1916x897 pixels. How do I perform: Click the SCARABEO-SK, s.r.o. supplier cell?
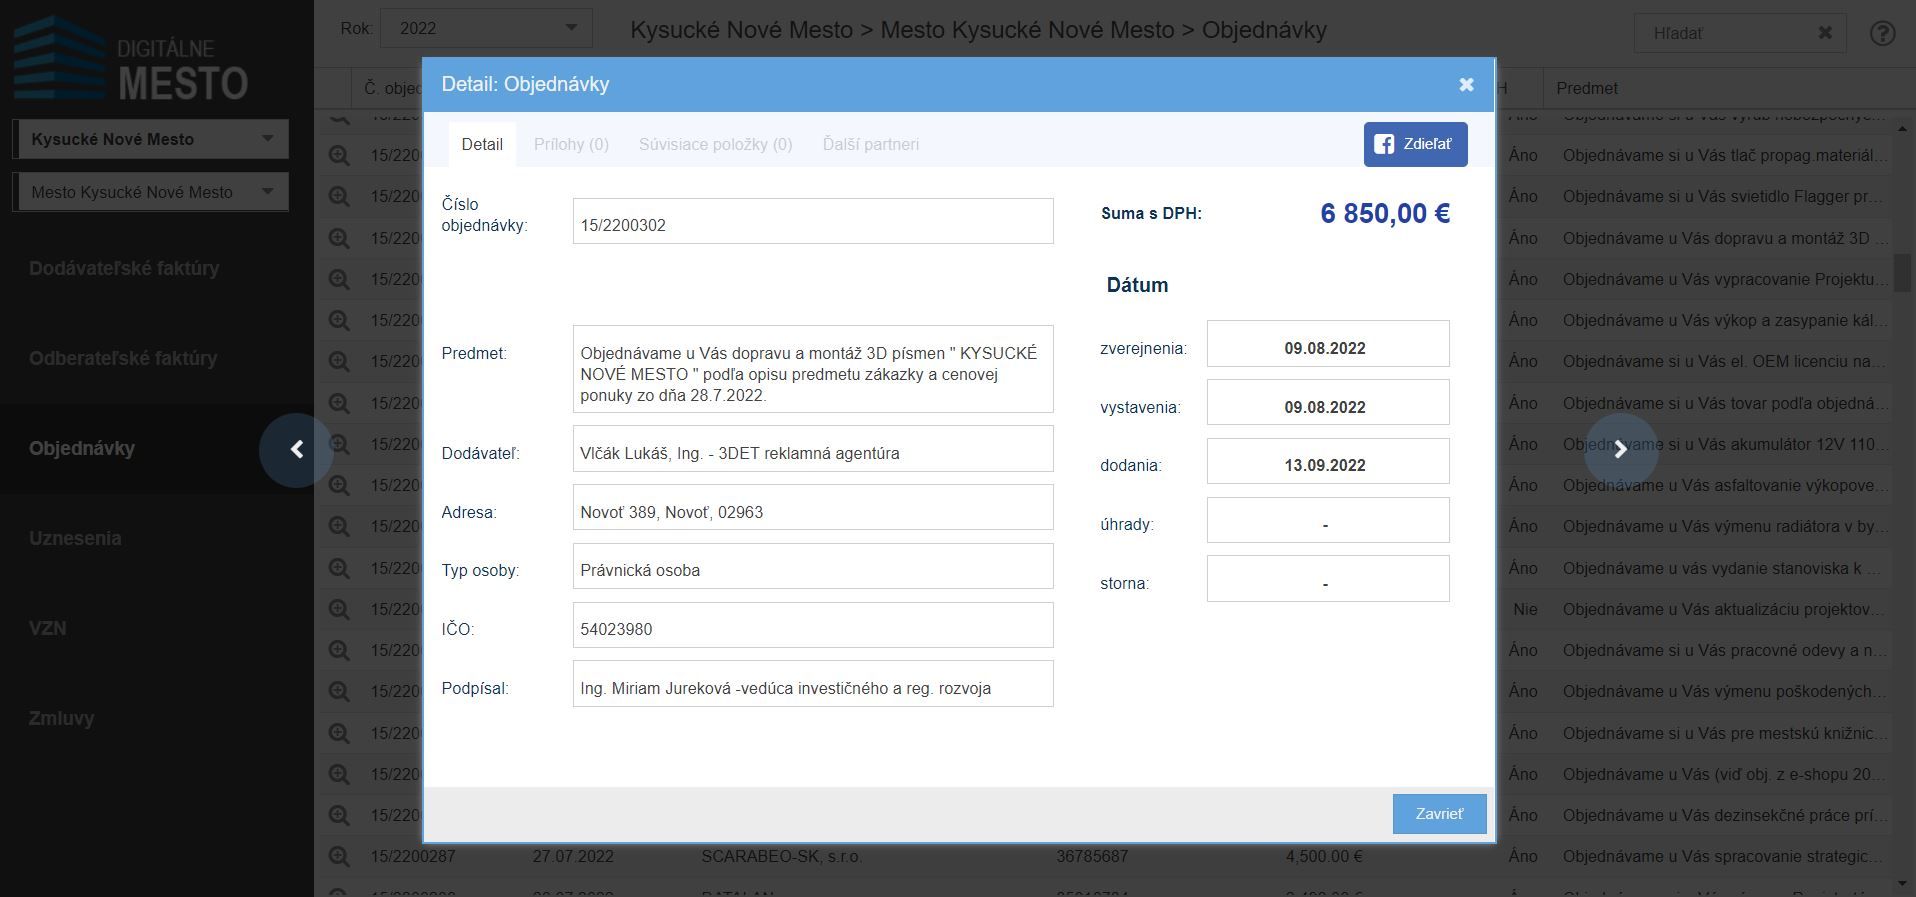pos(782,856)
